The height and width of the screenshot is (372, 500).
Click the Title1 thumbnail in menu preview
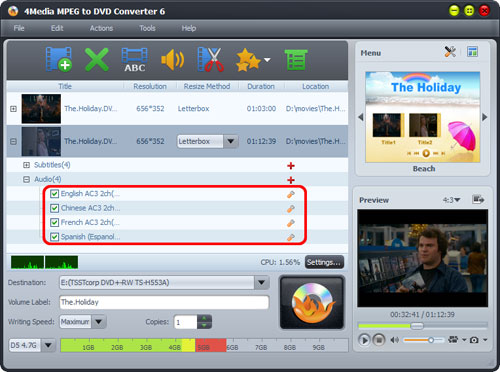pyautogui.click(x=388, y=125)
